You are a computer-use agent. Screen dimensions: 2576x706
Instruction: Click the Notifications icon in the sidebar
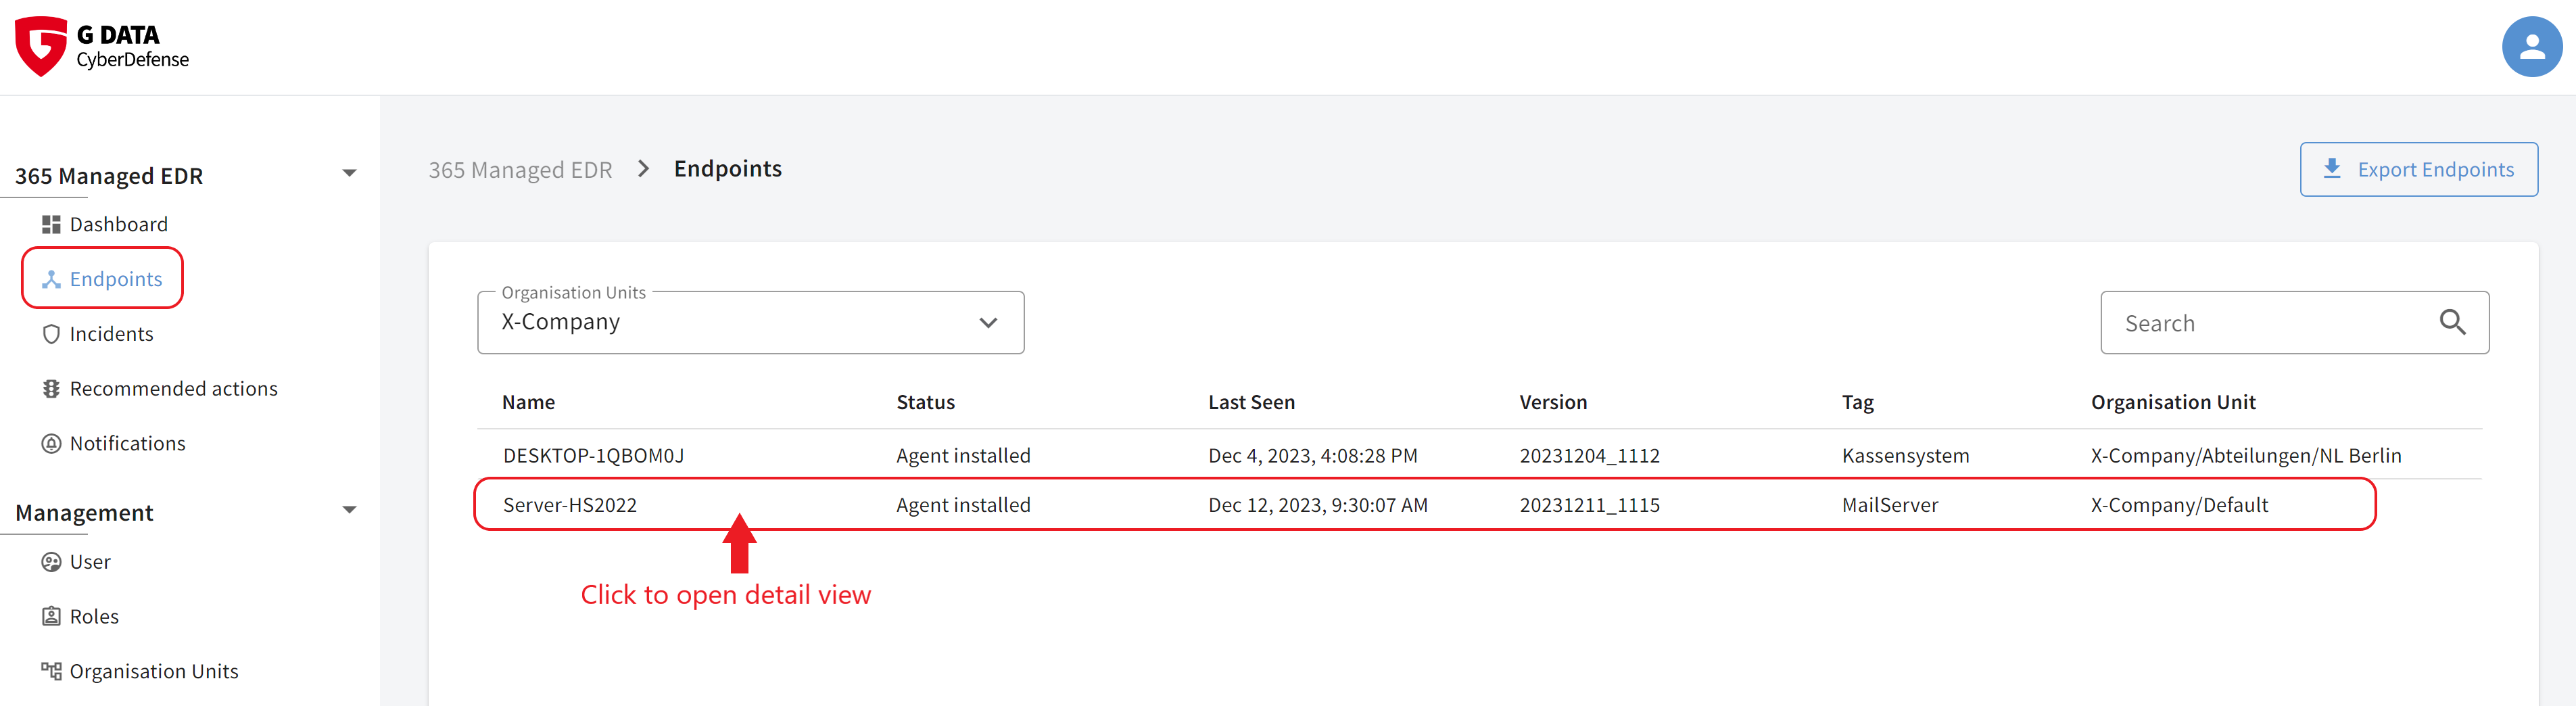[x=51, y=444]
